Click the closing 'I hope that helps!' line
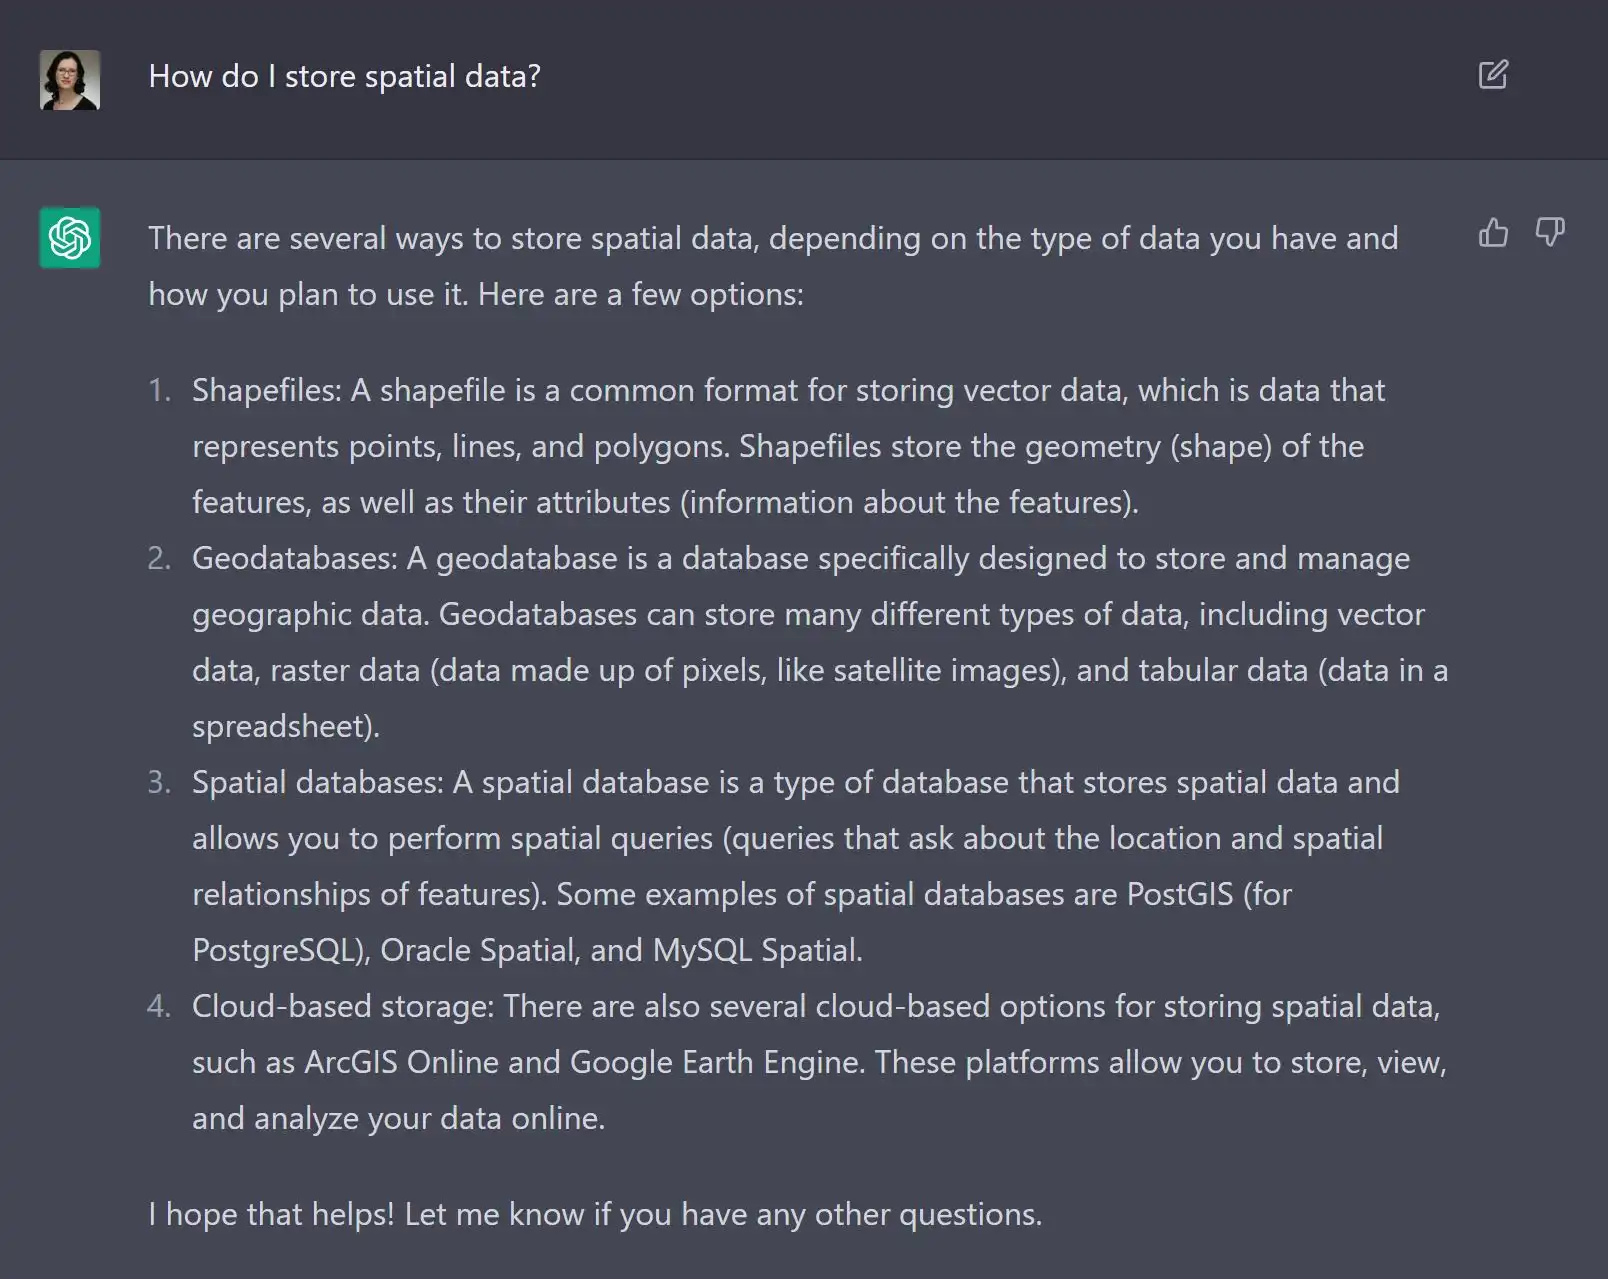1608x1279 pixels. [x=594, y=1213]
